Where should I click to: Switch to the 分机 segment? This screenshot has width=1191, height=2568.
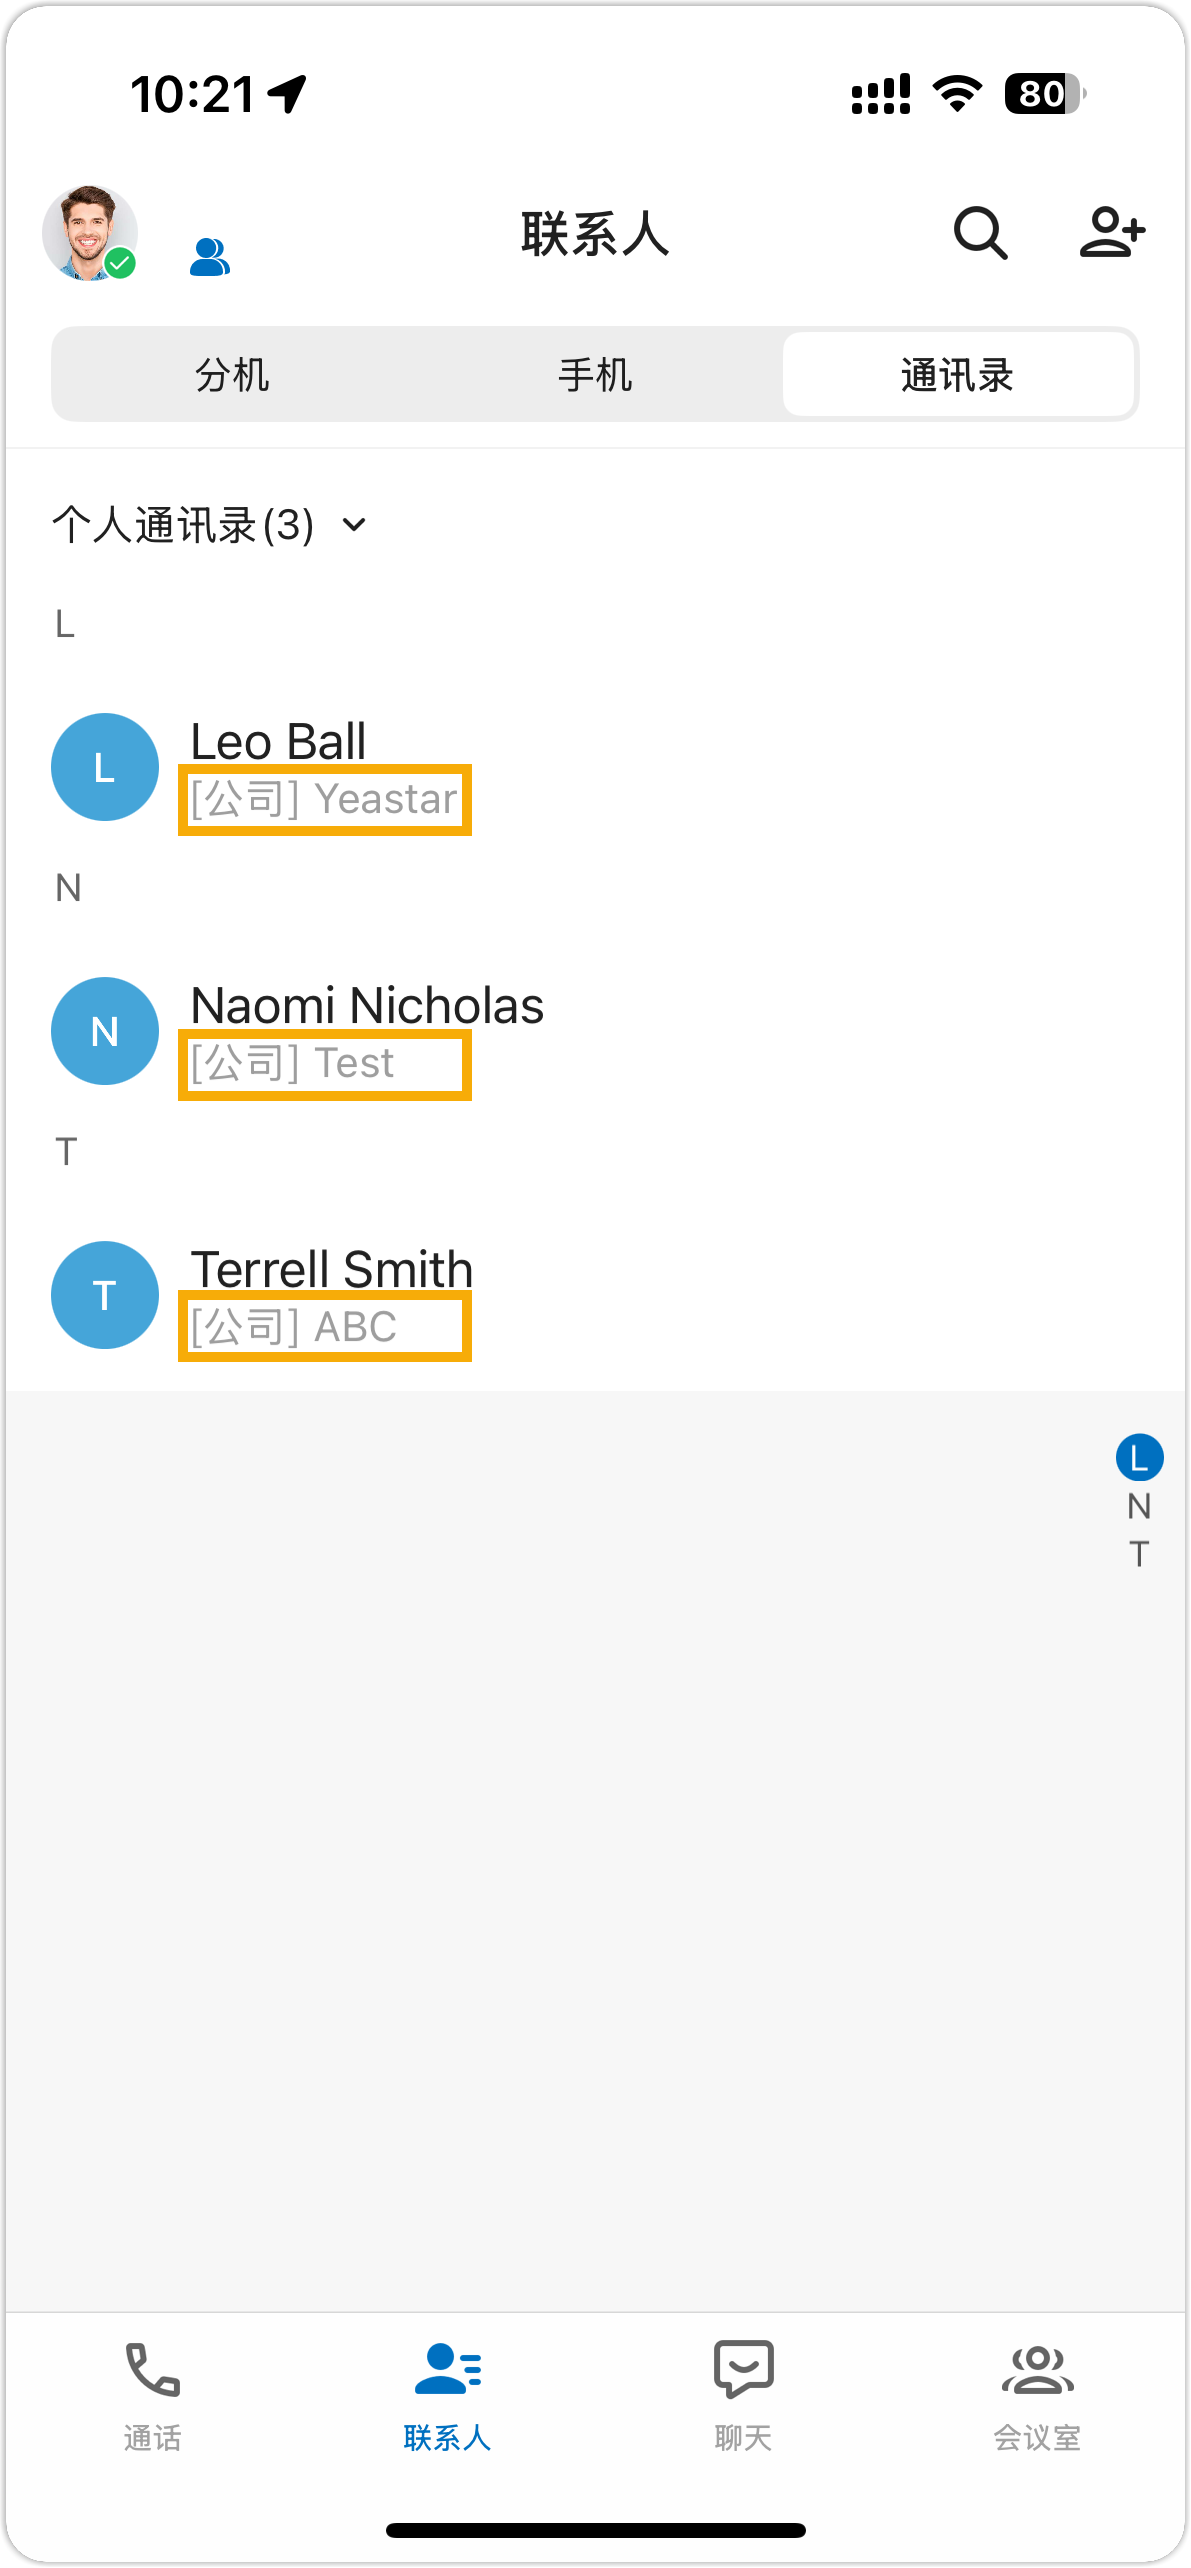coord(232,375)
